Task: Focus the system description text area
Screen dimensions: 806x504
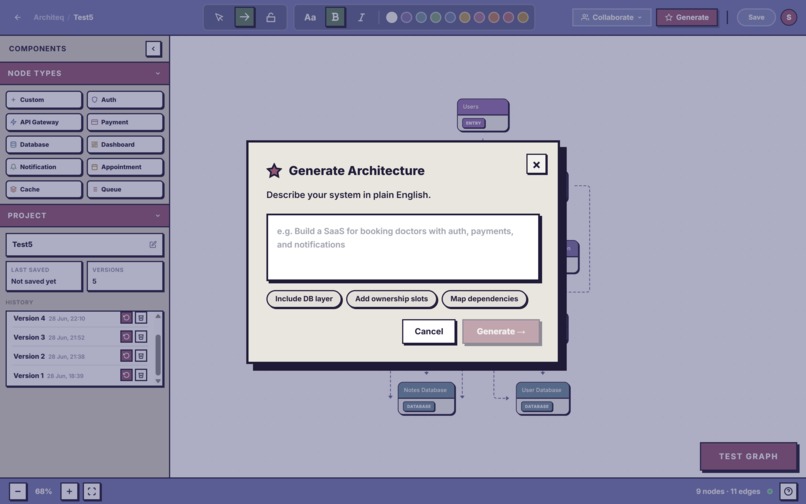Action: click(x=402, y=247)
